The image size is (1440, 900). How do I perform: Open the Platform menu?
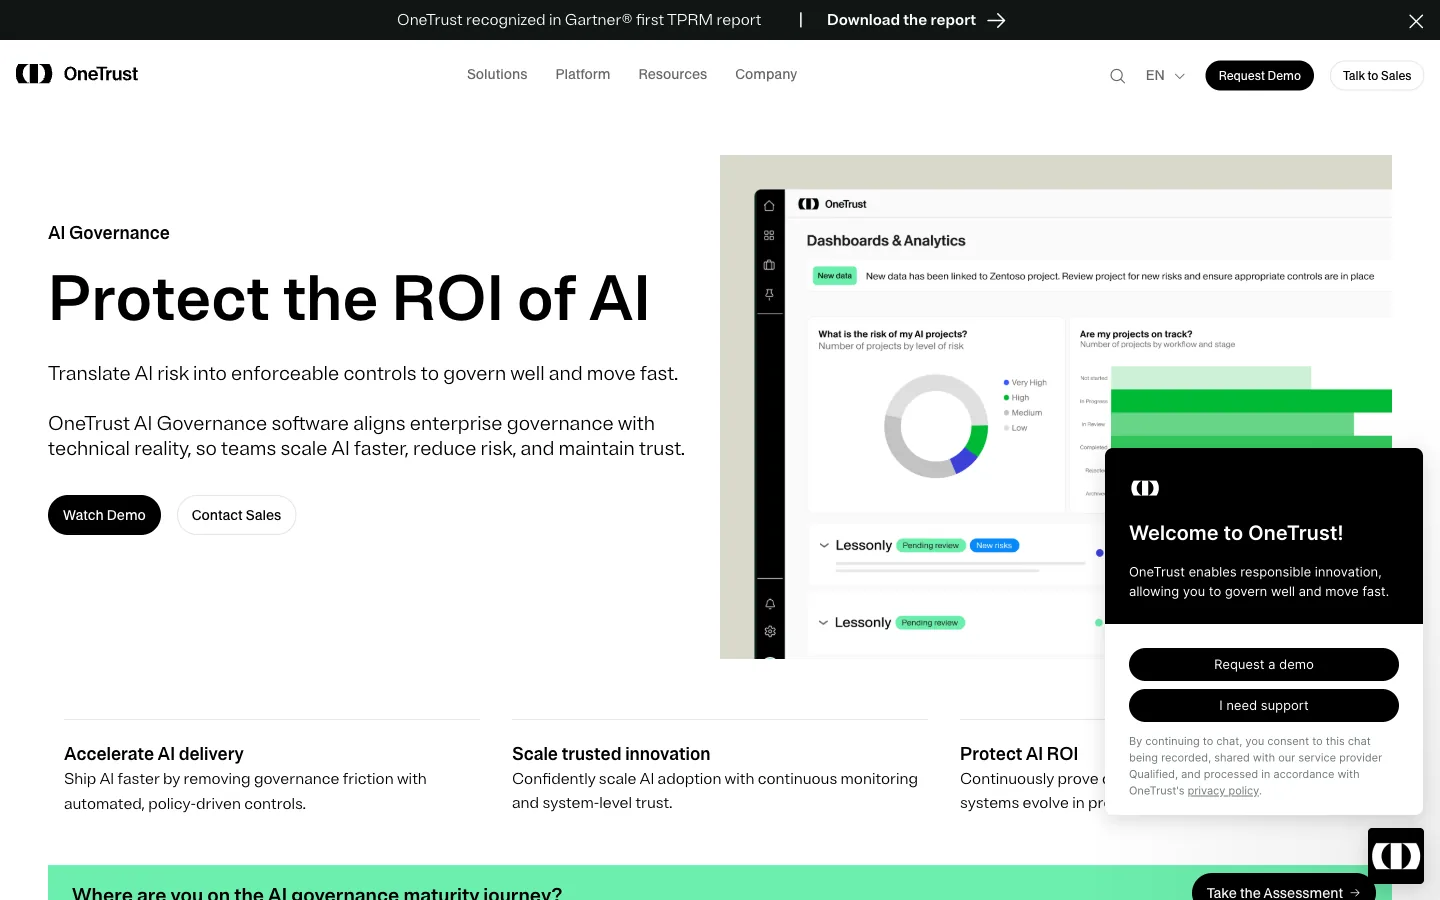[583, 74]
